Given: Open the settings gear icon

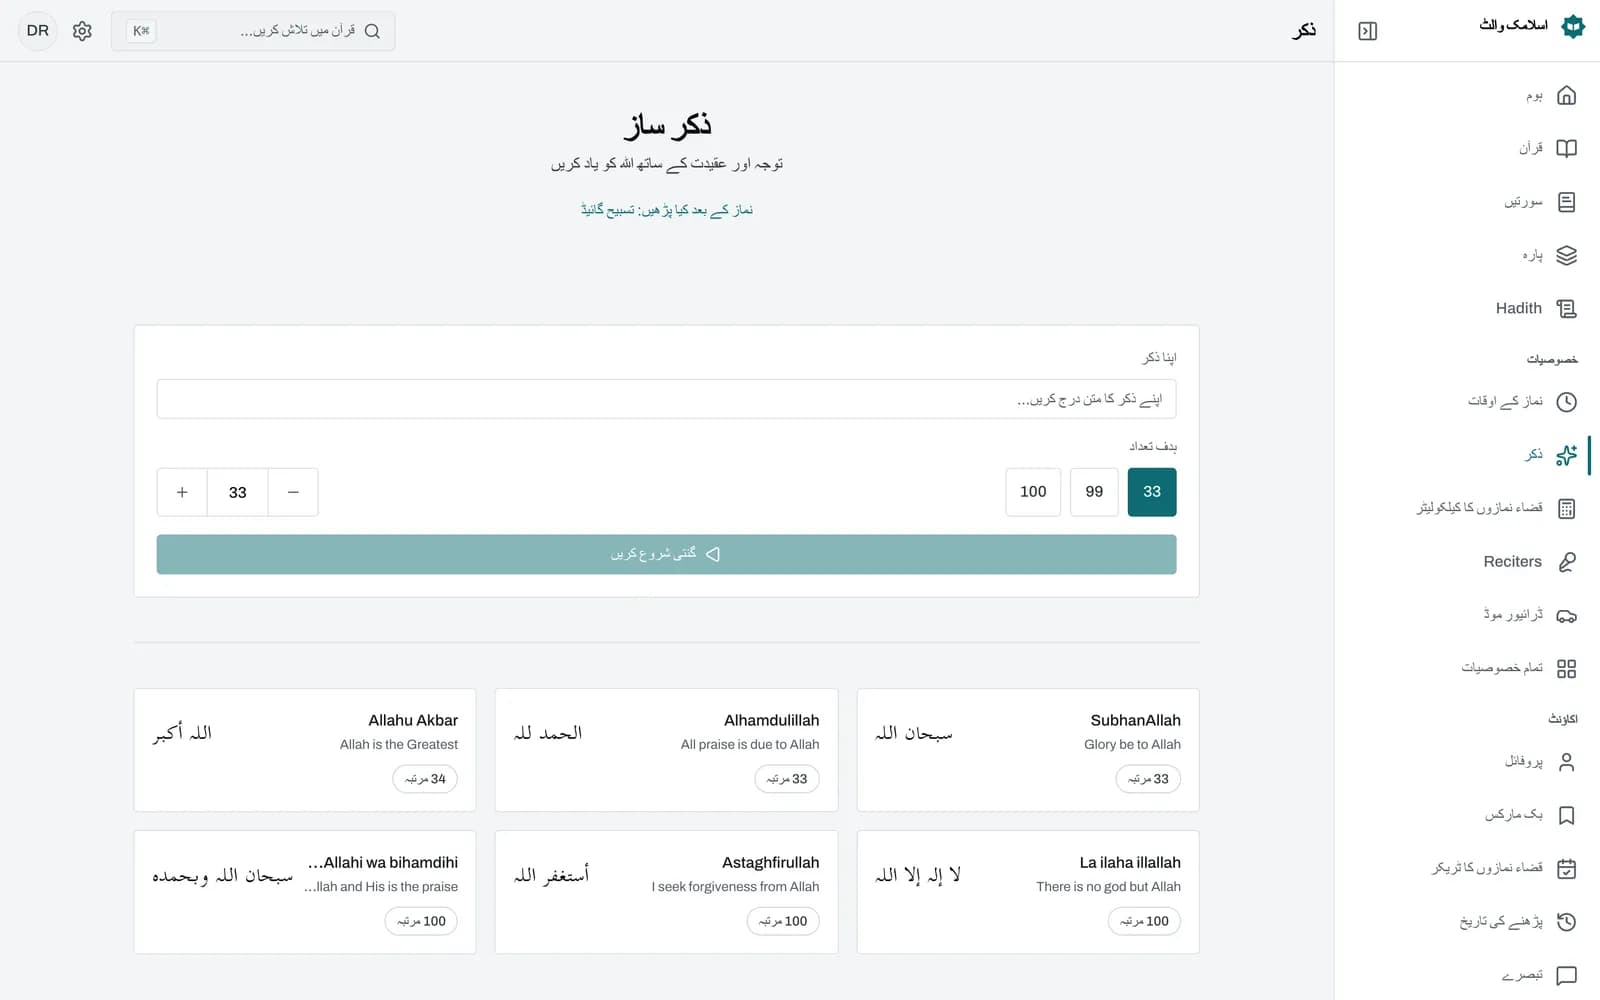Looking at the screenshot, I should (x=82, y=31).
